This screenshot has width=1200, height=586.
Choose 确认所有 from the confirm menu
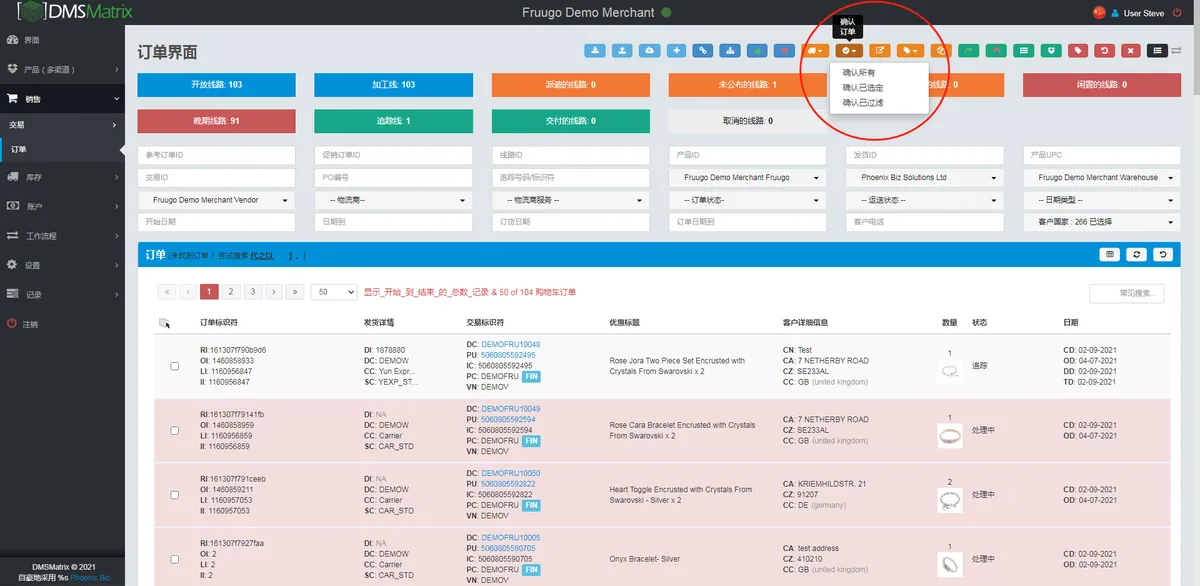coord(859,73)
